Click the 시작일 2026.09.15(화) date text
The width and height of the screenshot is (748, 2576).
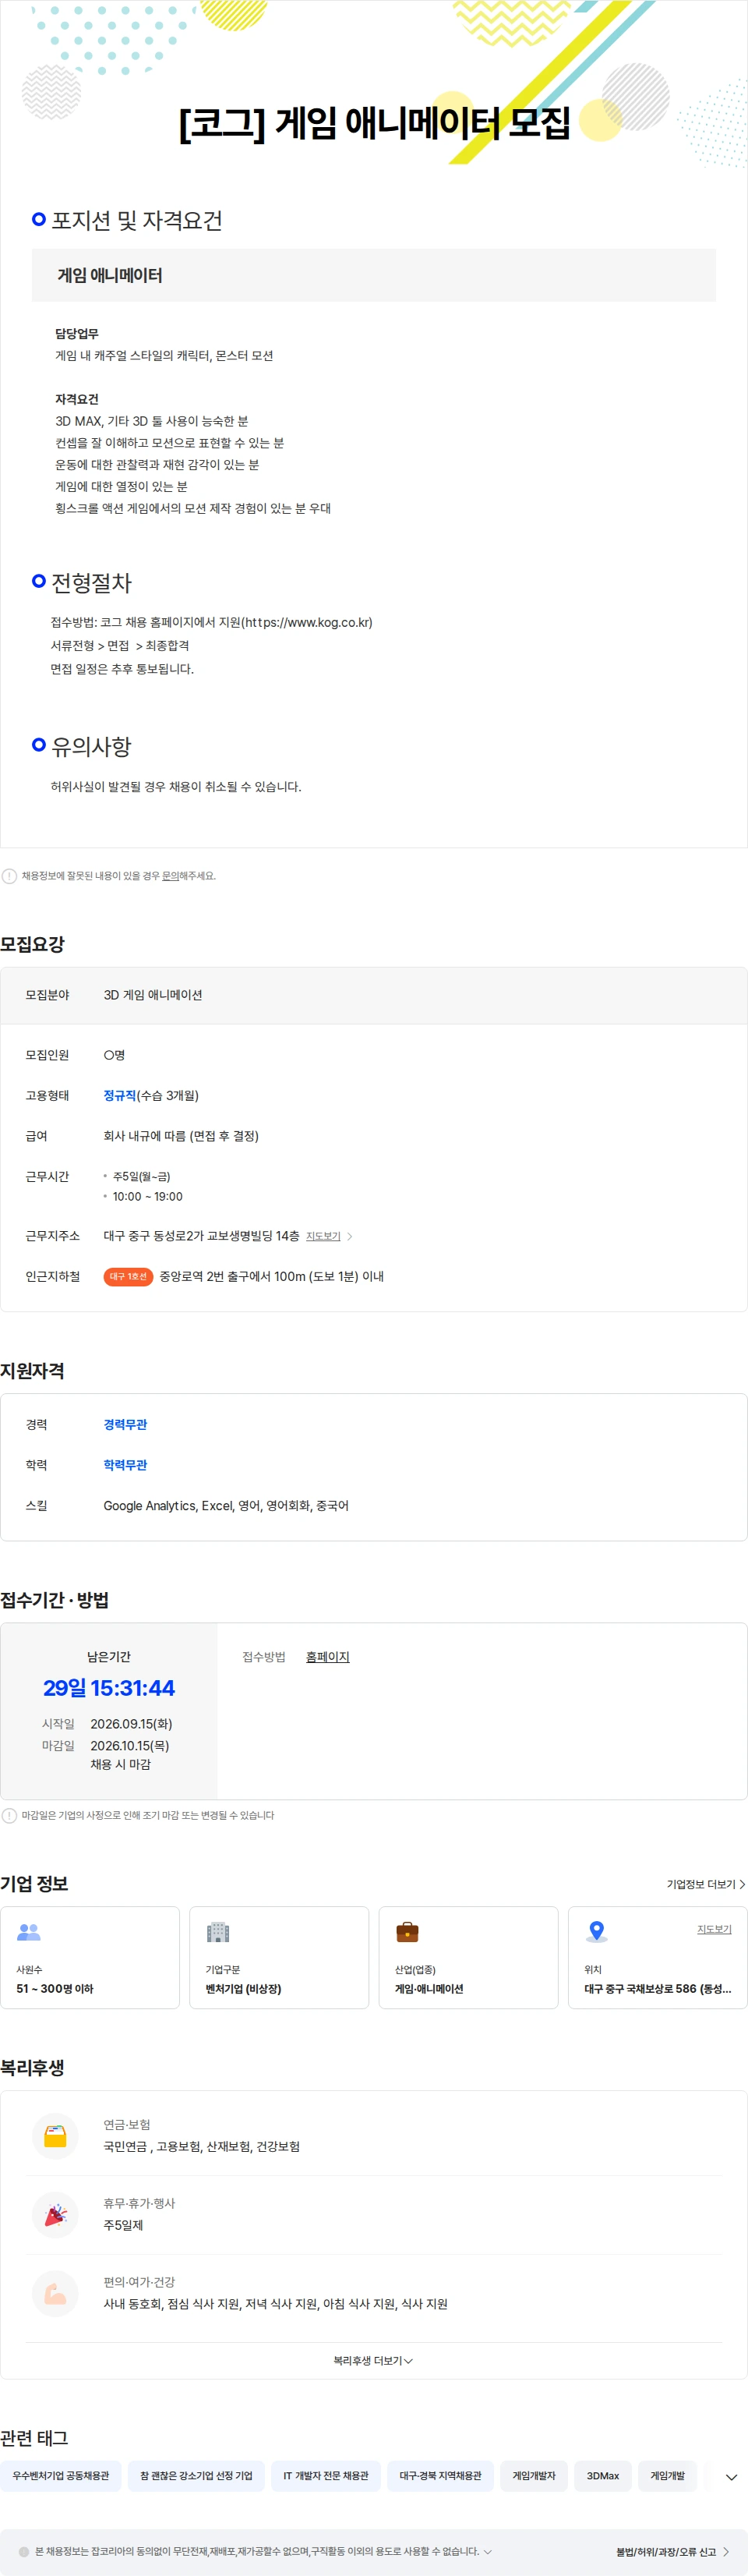[131, 1724]
